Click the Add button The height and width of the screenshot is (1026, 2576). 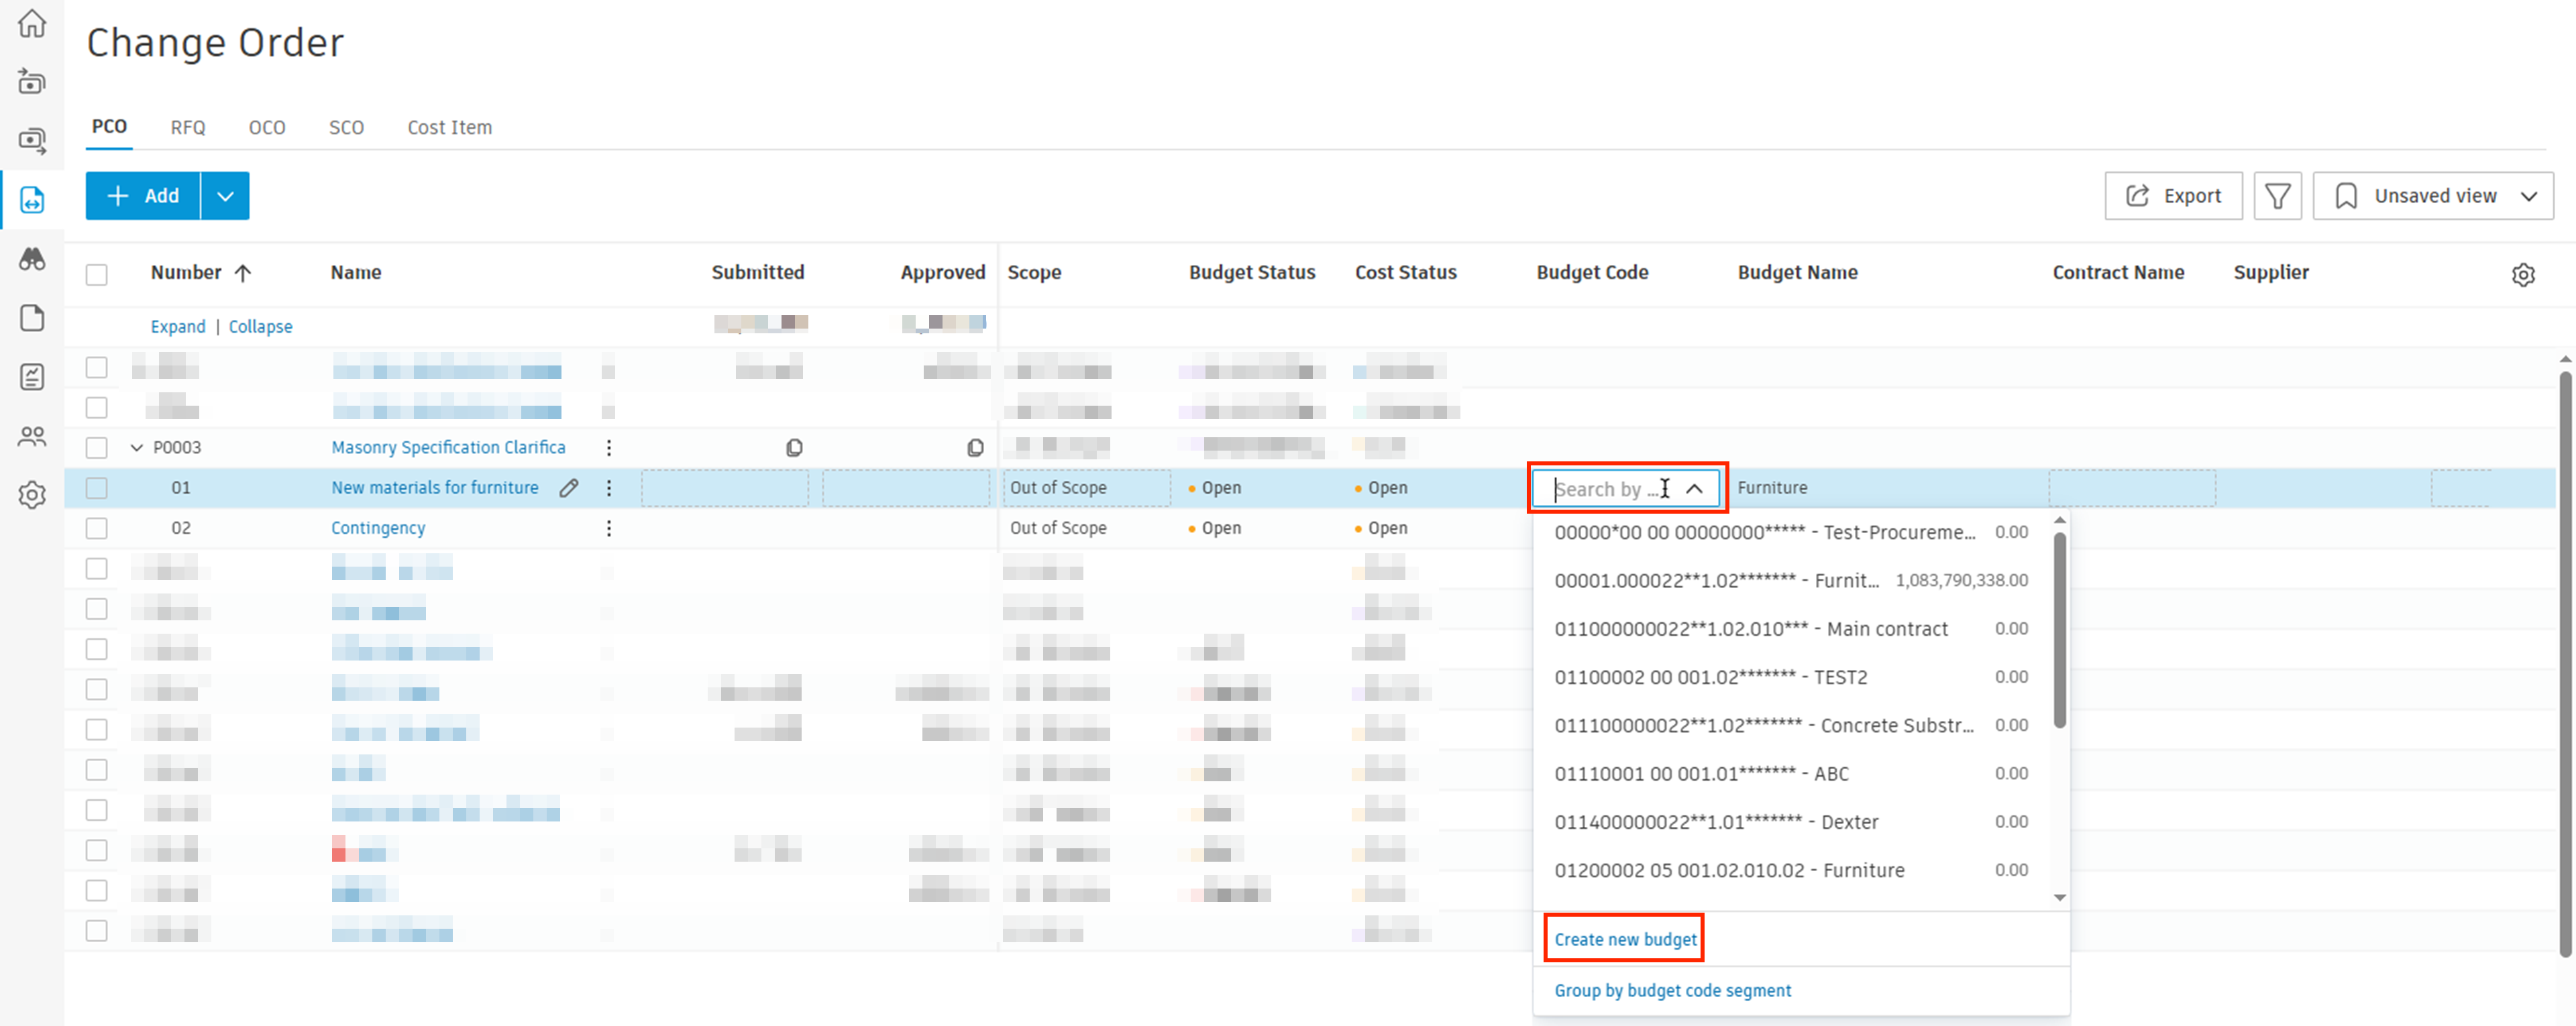(143, 196)
